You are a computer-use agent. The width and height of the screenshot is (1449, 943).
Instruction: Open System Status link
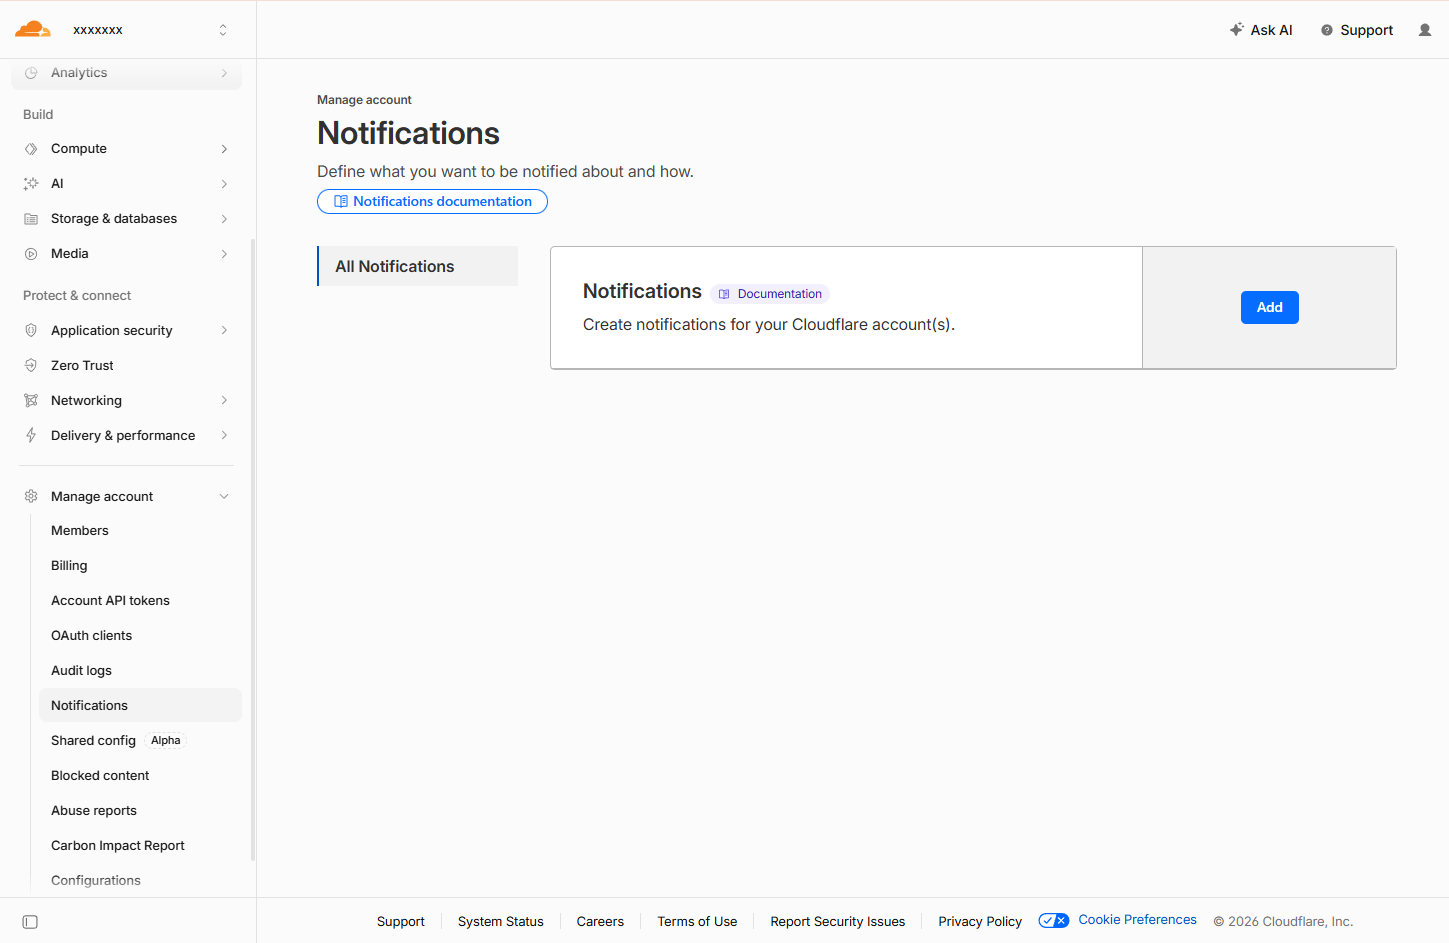click(x=501, y=922)
